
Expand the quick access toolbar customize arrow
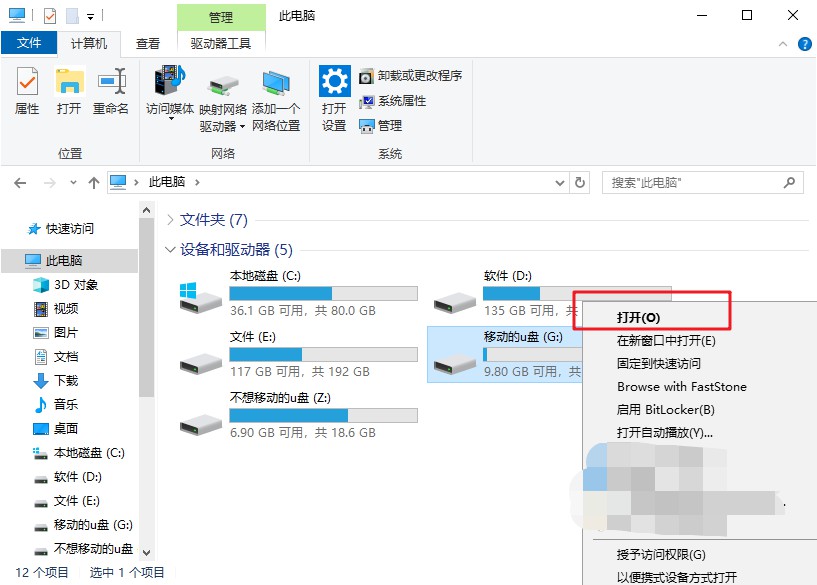[x=91, y=16]
